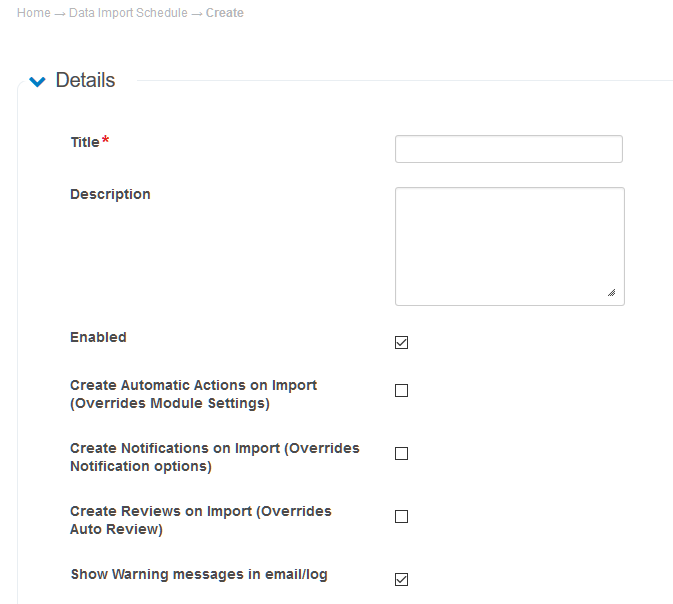Collapse the Details section chevron

(38, 82)
